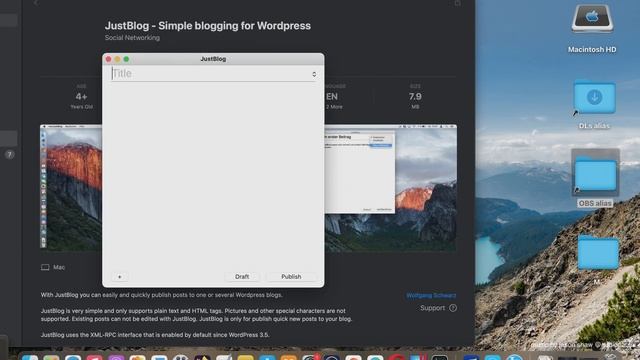
Task: Click the Title field in JustBlog
Action: tap(210, 74)
